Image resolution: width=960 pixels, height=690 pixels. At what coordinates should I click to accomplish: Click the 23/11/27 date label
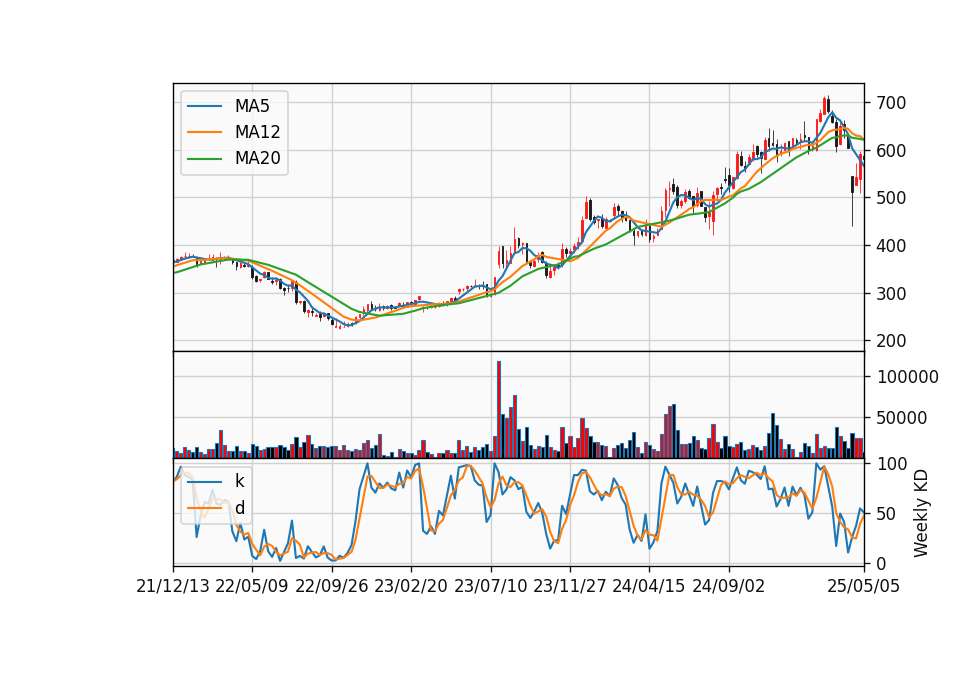click(570, 587)
